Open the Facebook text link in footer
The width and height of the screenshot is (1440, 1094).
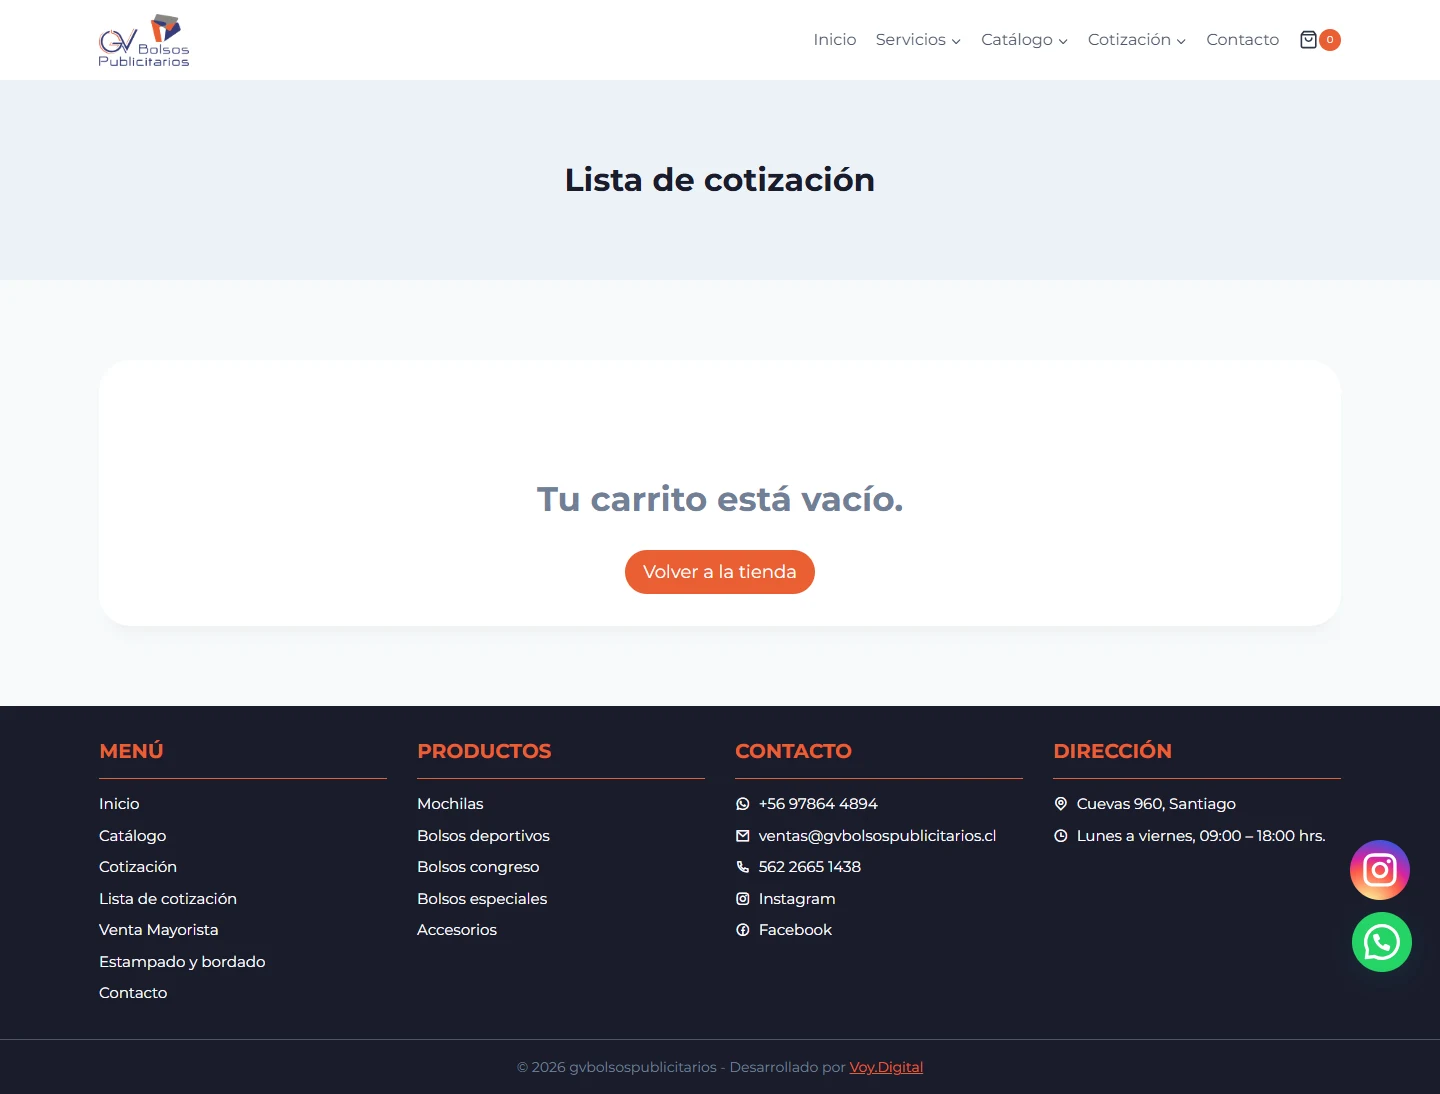coord(795,930)
